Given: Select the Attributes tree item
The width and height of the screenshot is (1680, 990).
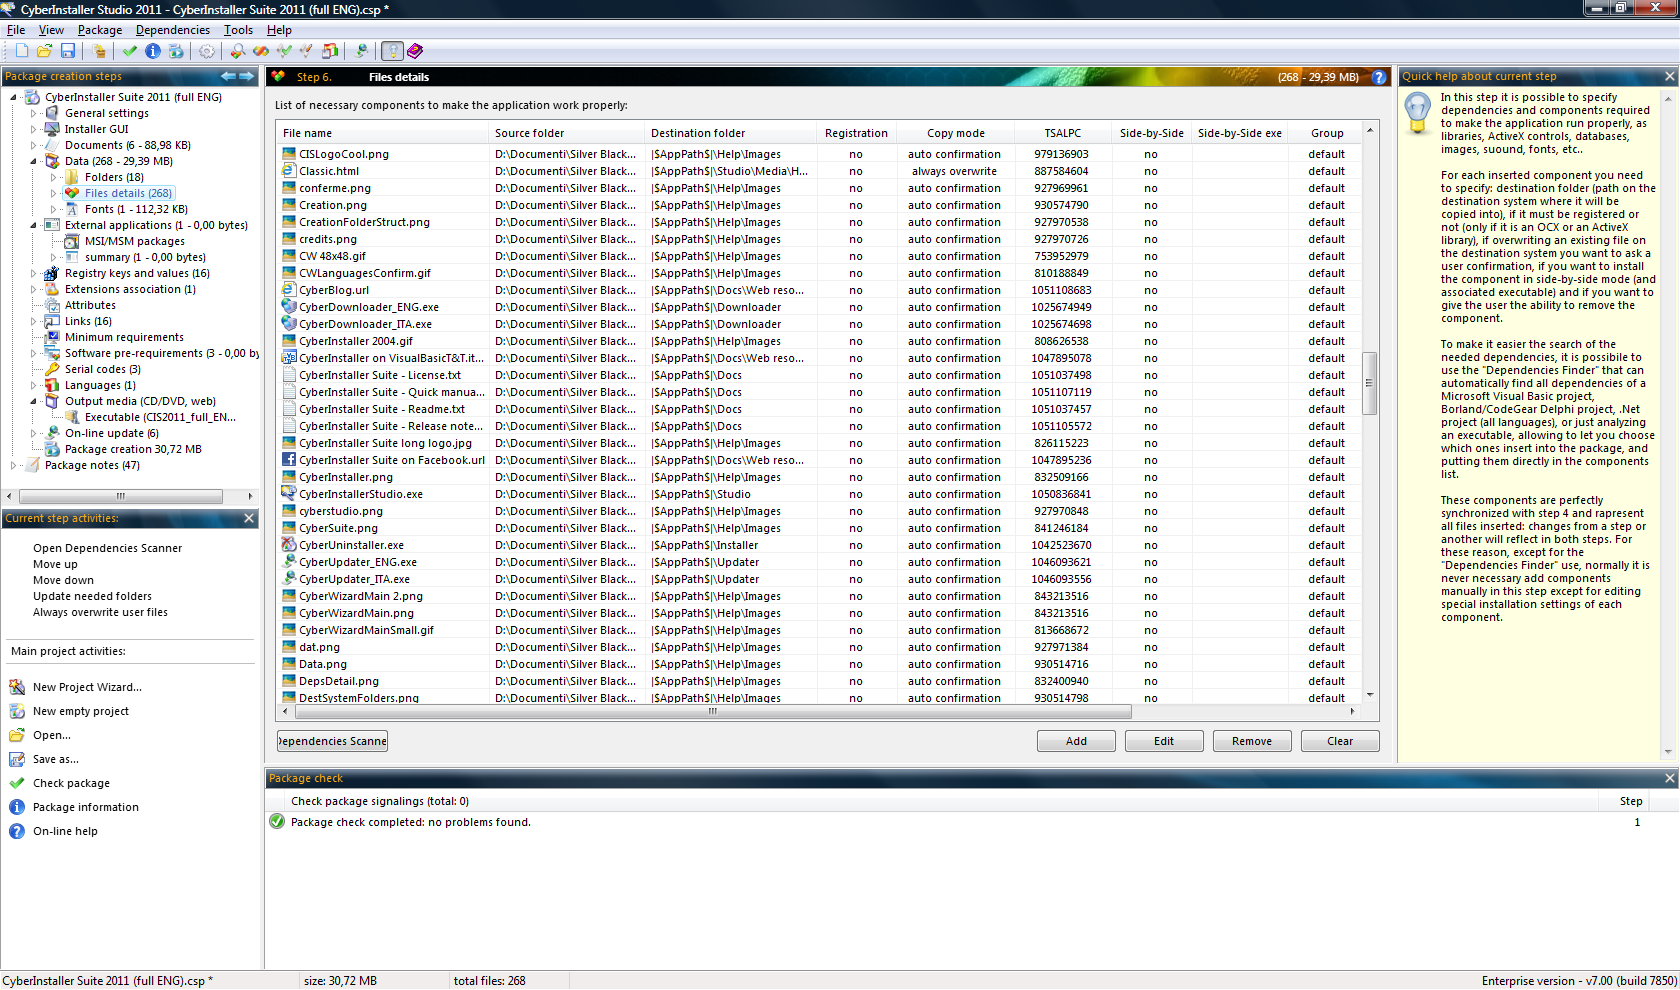Looking at the screenshot, I should [90, 305].
